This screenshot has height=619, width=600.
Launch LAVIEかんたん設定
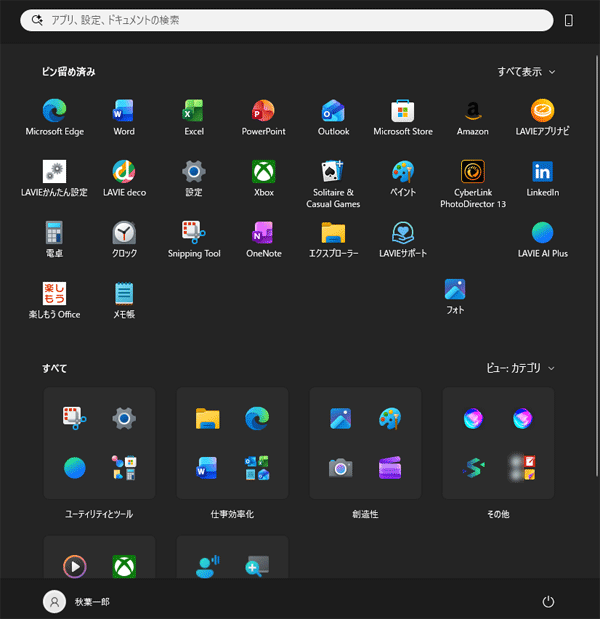pos(54,178)
